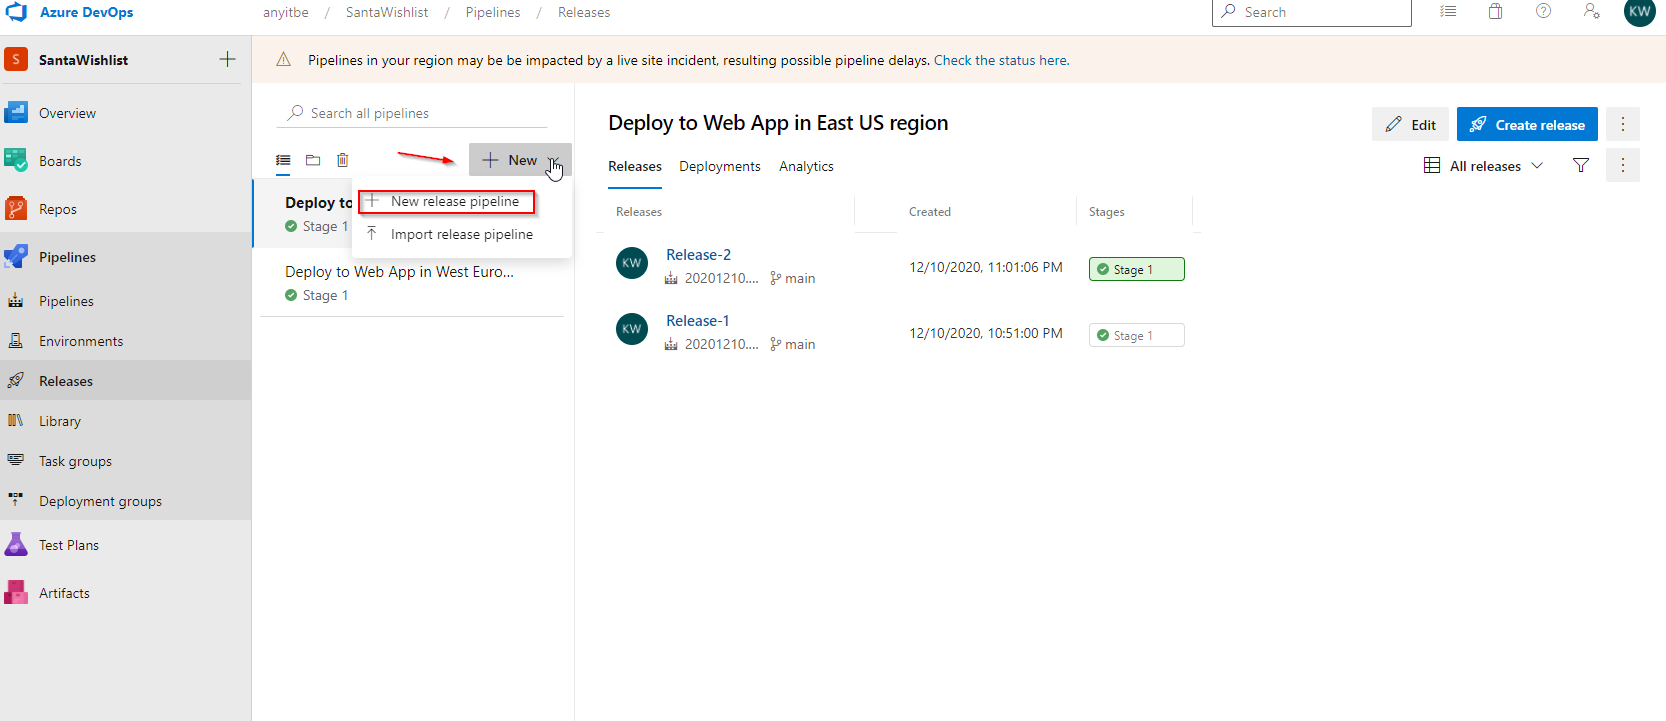Open more options beside the filter icon
This screenshot has height=721, width=1666.
[x=1623, y=166]
